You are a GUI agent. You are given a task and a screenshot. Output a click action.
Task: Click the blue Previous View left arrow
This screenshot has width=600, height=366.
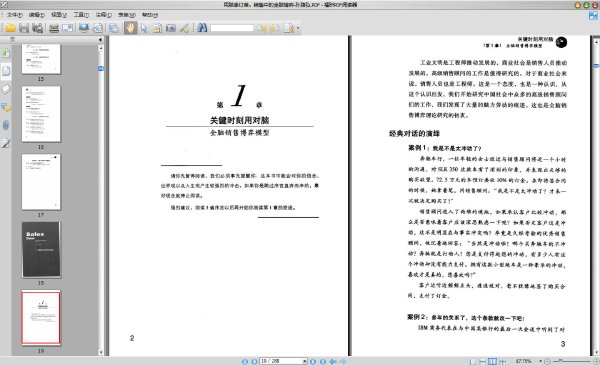(x=333, y=361)
